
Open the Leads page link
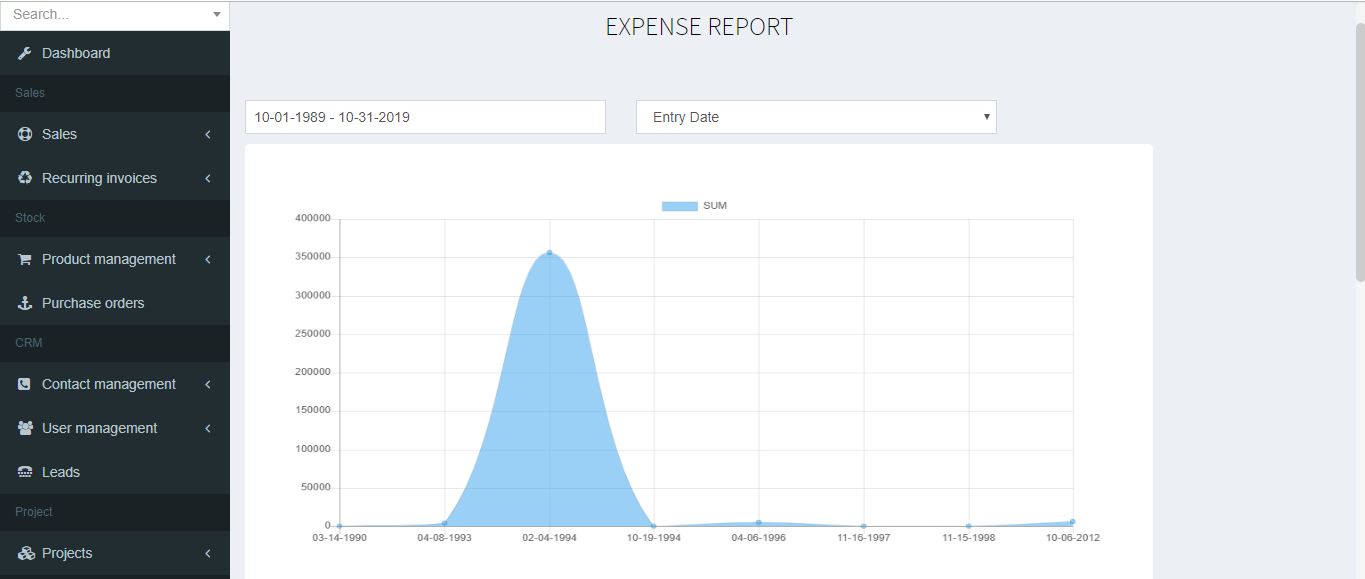coord(61,472)
